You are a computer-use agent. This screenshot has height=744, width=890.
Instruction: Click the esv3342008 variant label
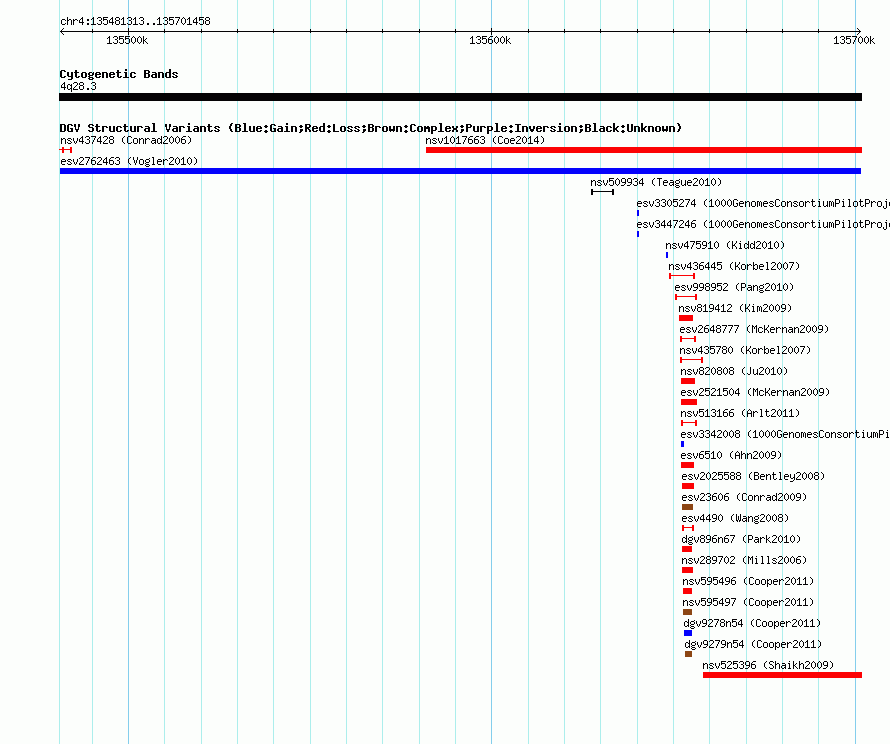tap(785, 434)
